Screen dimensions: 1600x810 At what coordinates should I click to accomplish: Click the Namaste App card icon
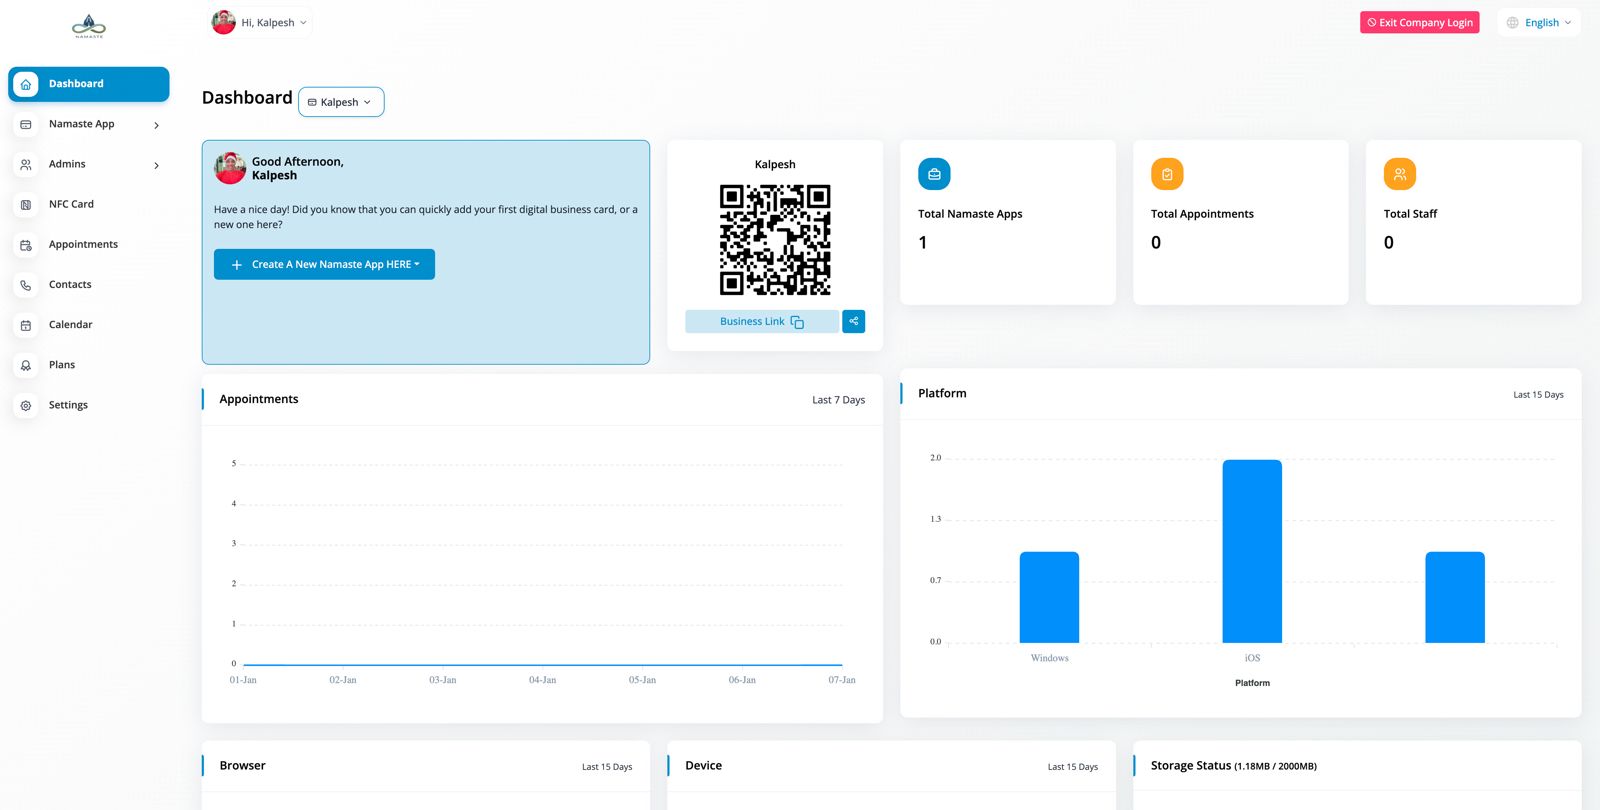[26, 125]
